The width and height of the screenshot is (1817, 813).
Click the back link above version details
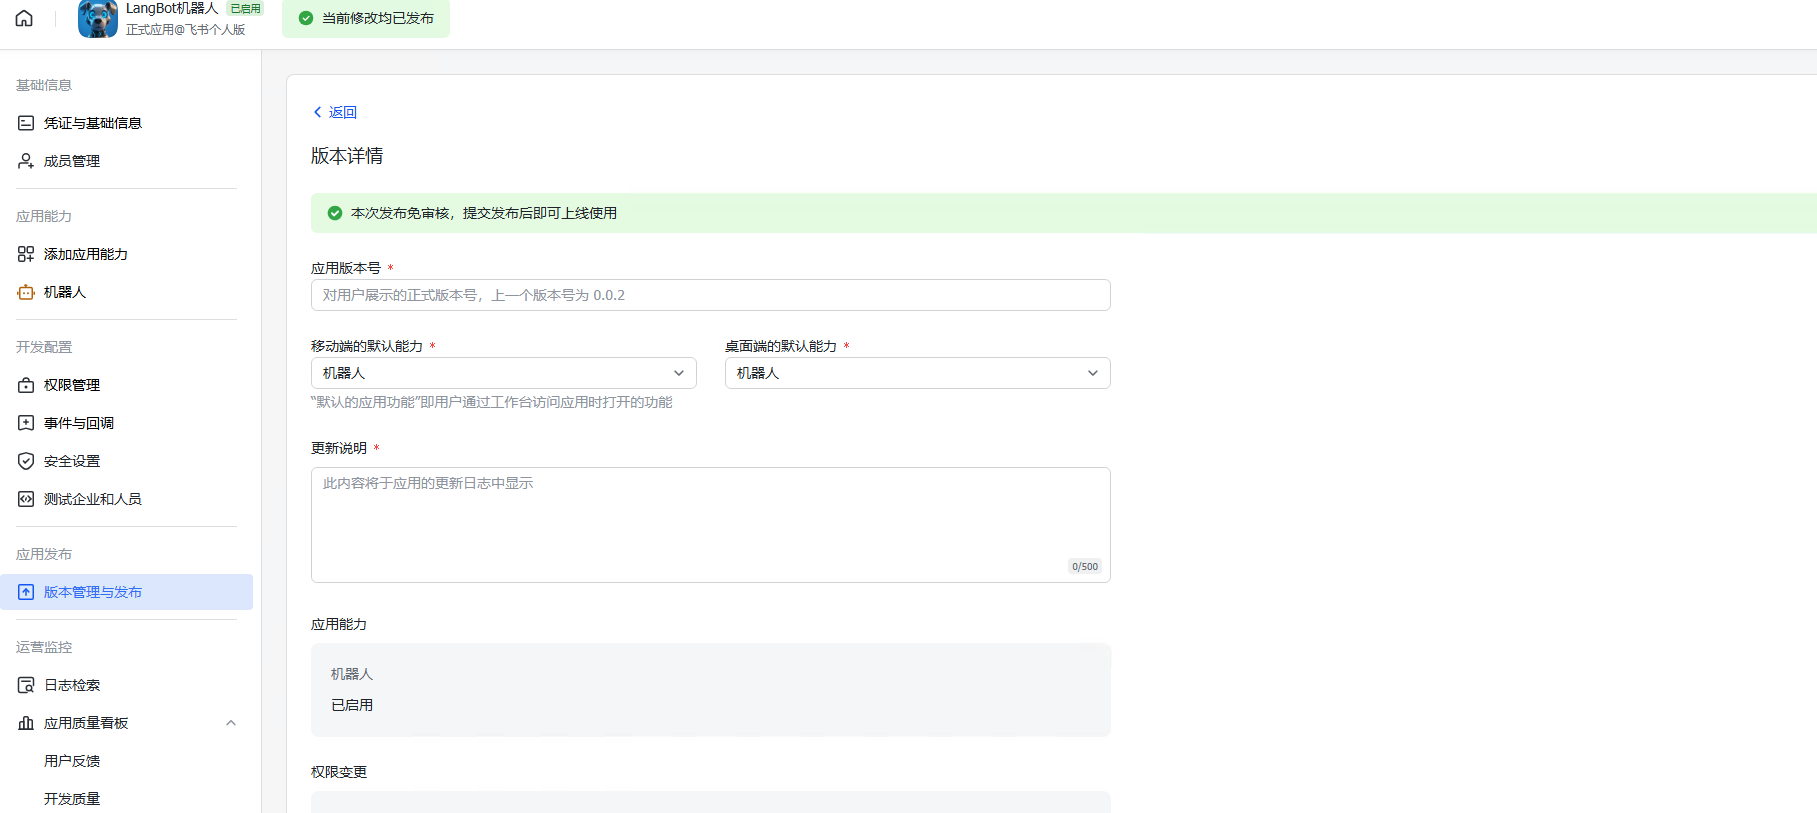point(336,112)
